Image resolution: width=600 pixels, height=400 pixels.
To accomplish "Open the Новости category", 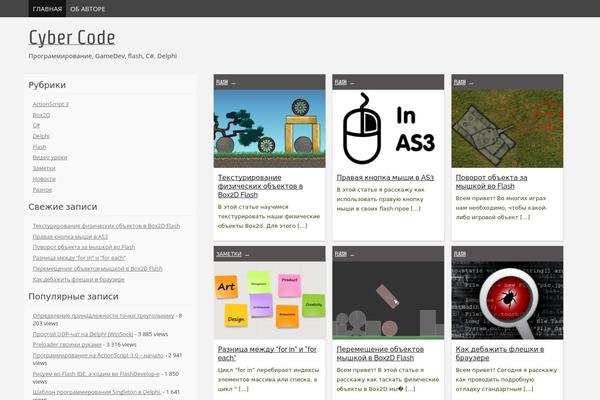I will (x=44, y=179).
